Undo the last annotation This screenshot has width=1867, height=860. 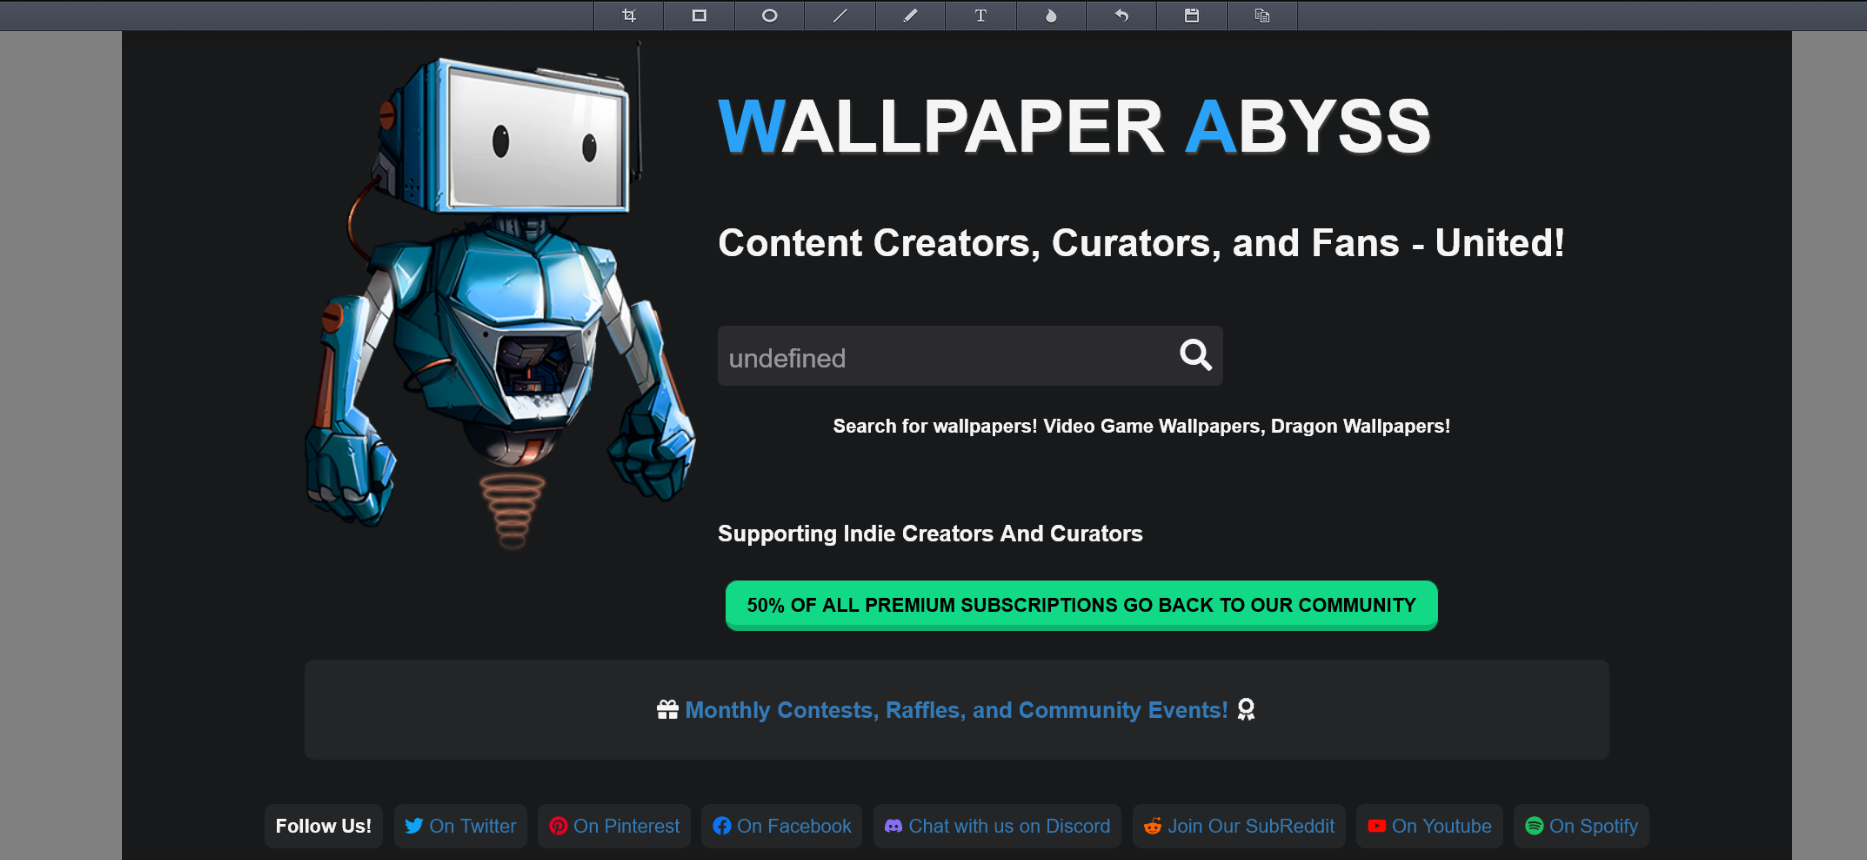coord(1121,16)
